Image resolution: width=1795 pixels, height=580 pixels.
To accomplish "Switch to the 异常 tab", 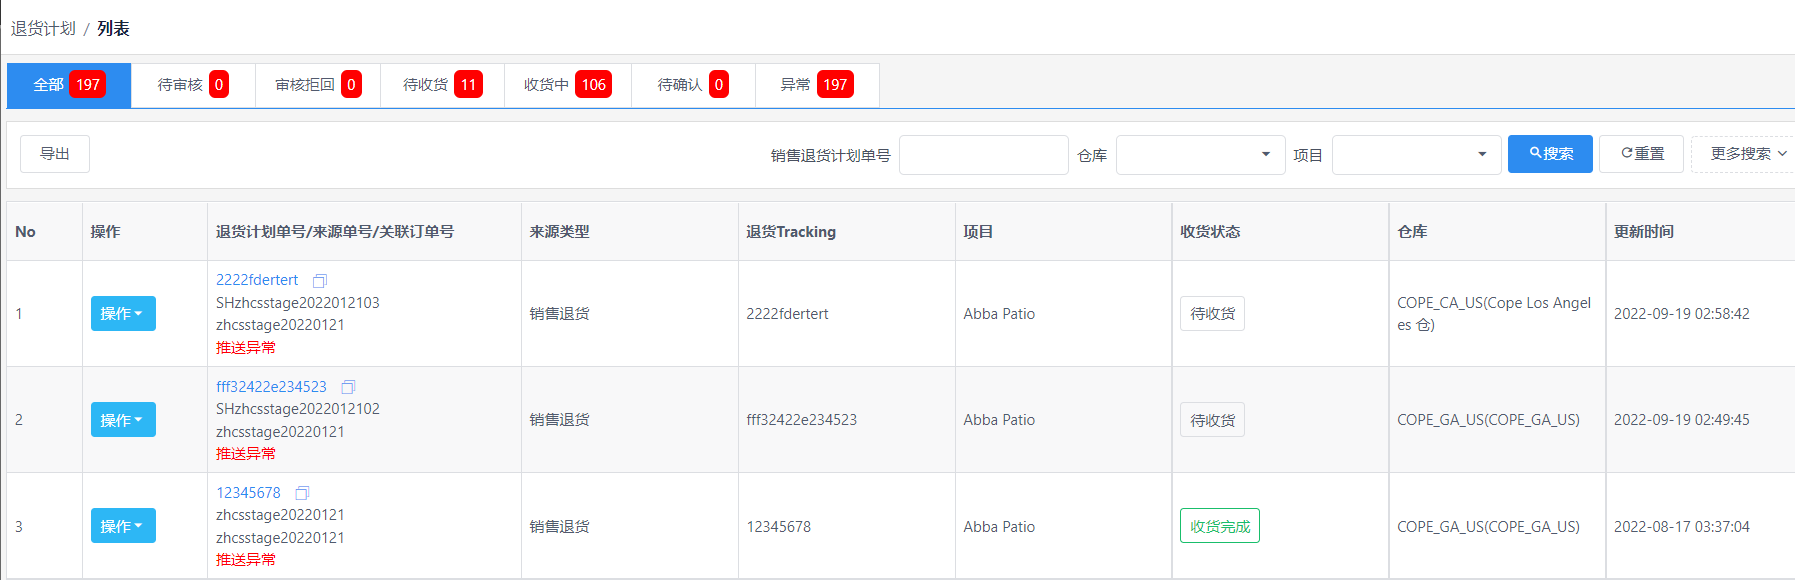I will [x=817, y=85].
